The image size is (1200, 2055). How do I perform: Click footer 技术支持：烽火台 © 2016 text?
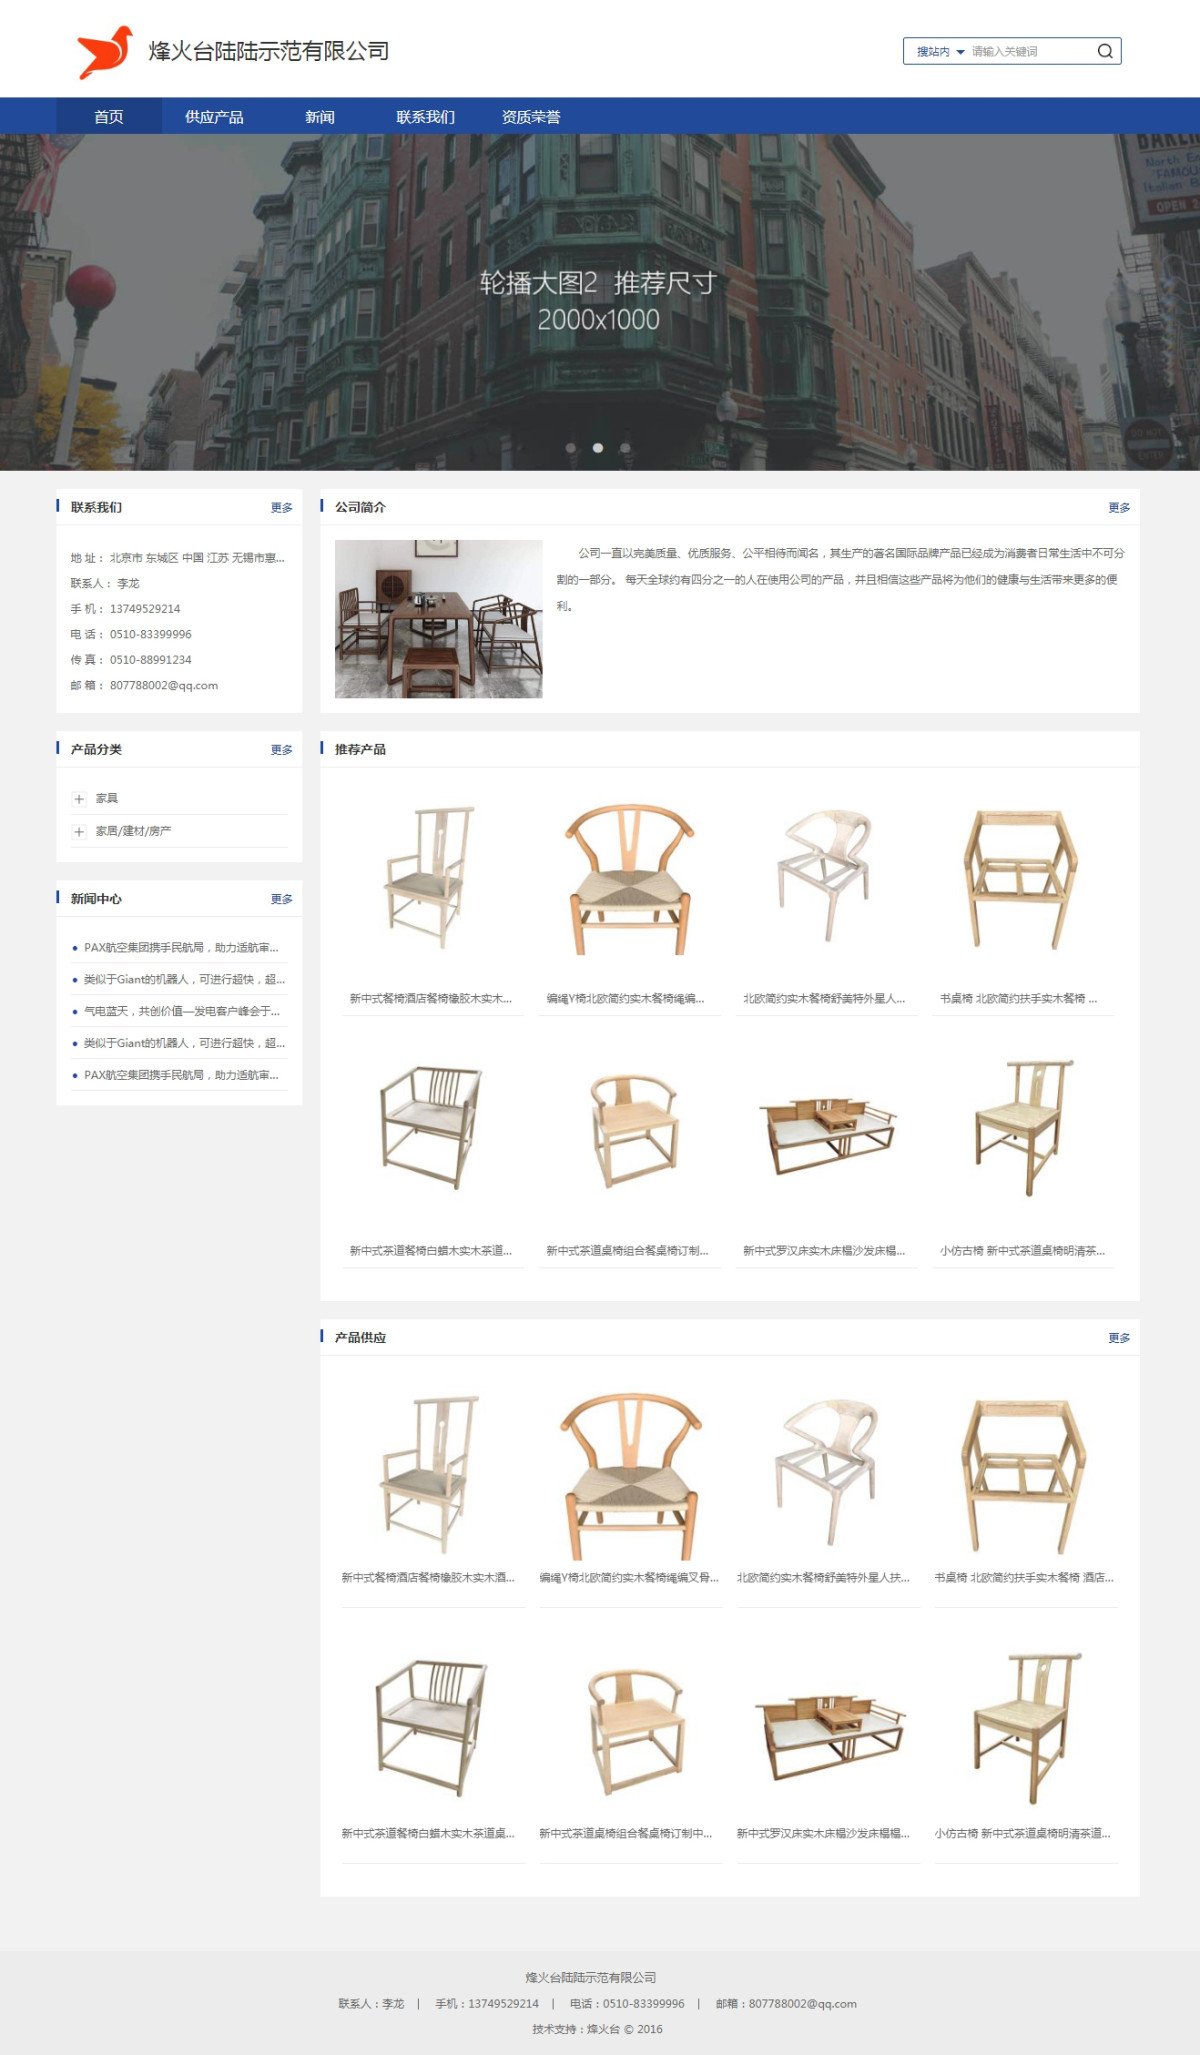click(x=597, y=2029)
